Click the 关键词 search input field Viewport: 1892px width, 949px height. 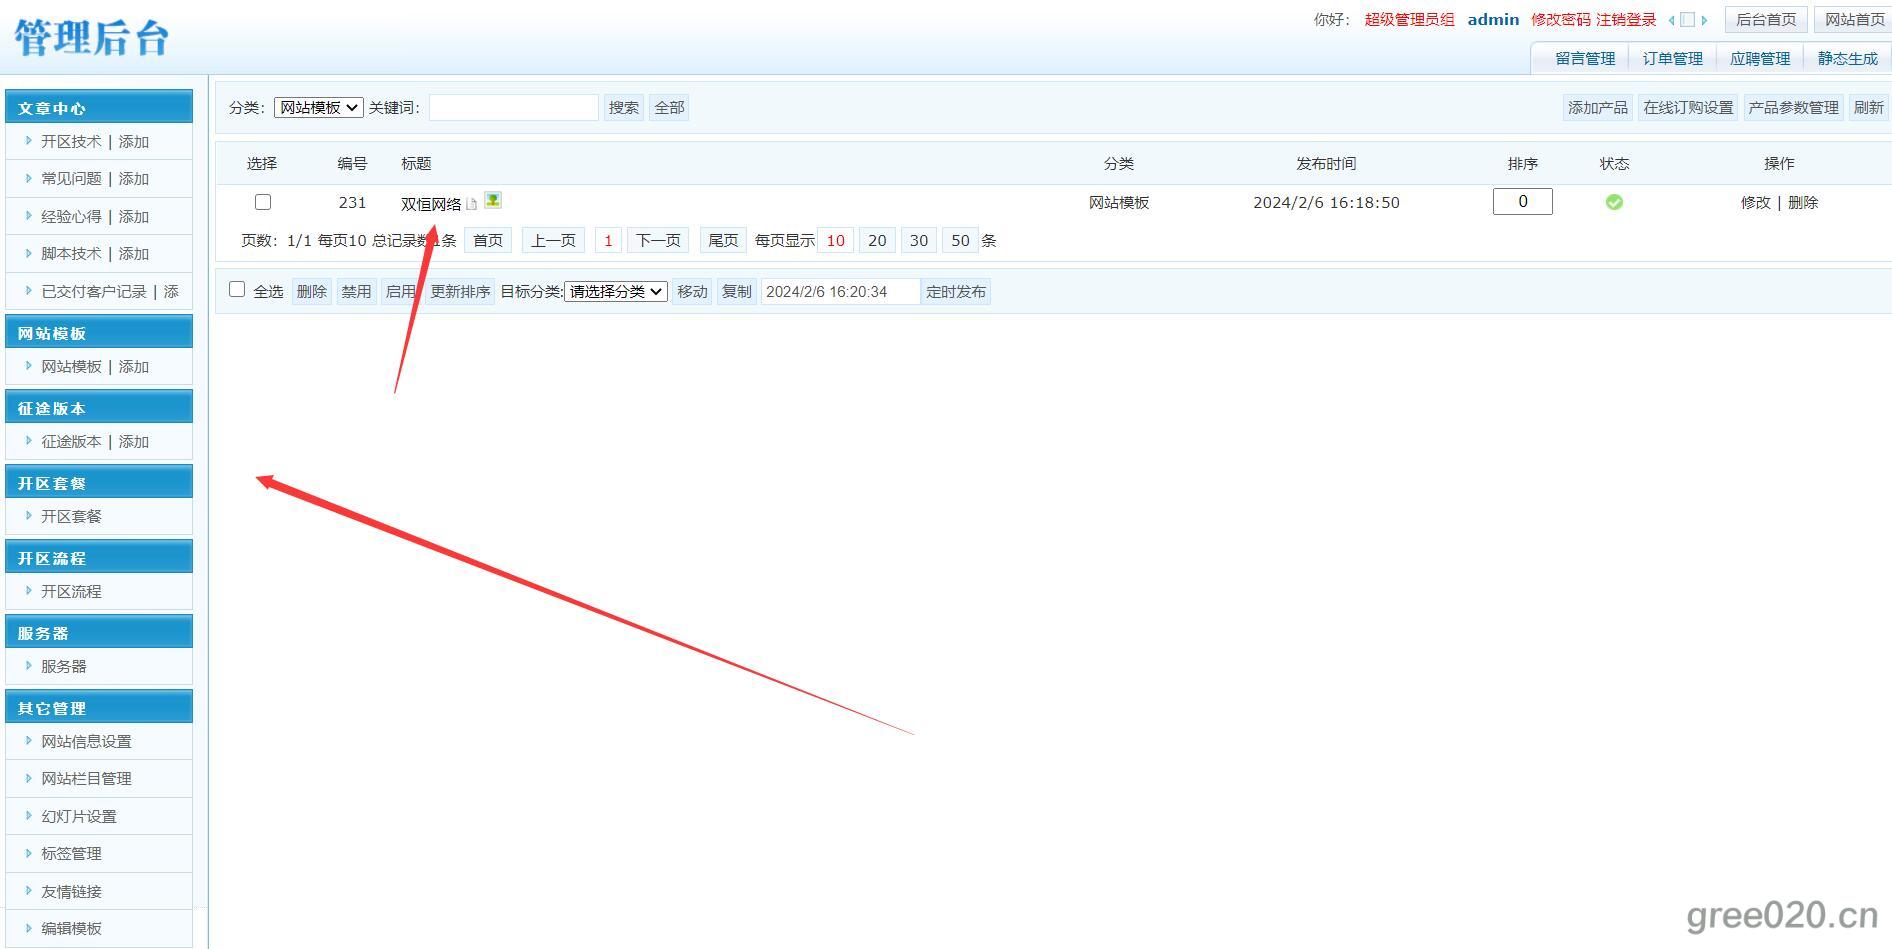pos(513,107)
